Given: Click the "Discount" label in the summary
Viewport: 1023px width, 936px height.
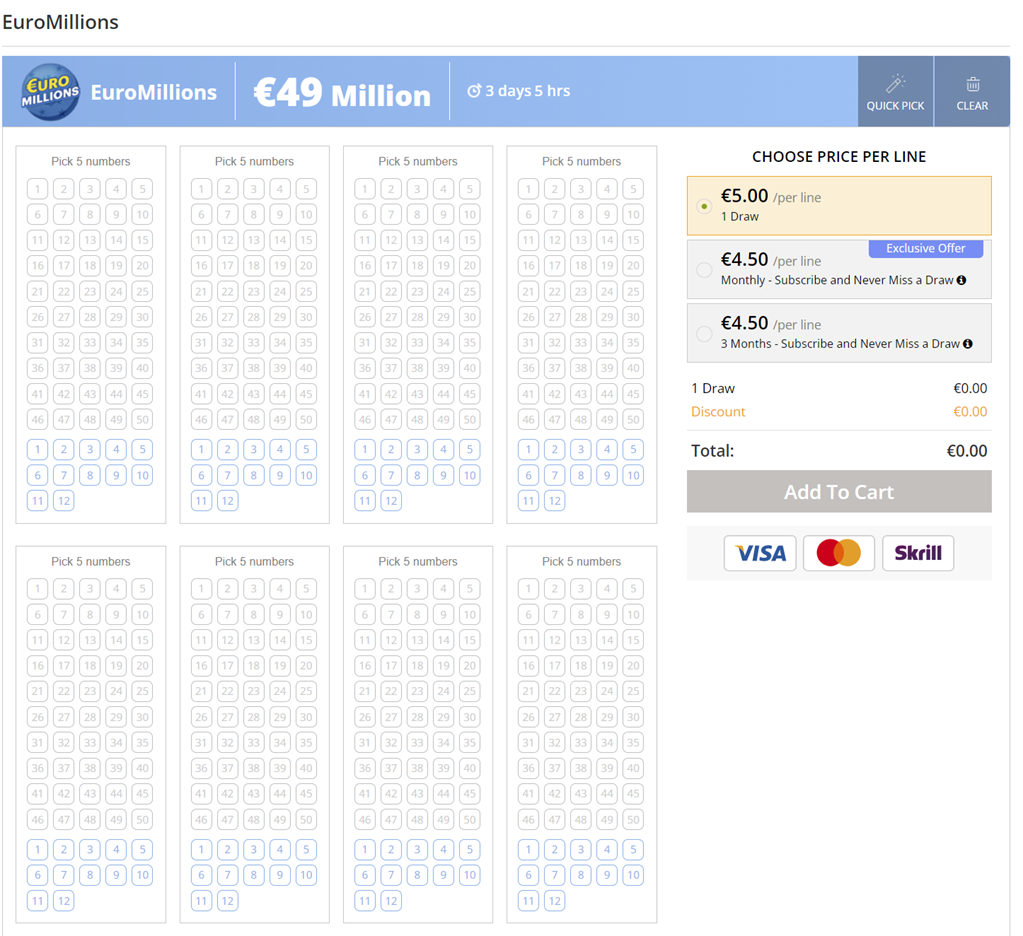Looking at the screenshot, I should click(718, 412).
